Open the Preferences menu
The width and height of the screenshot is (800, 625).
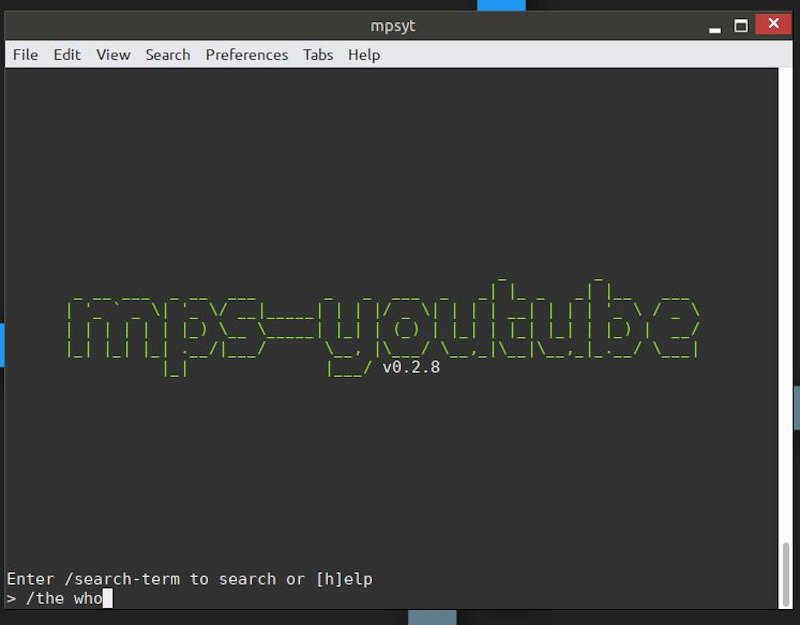click(x=246, y=55)
